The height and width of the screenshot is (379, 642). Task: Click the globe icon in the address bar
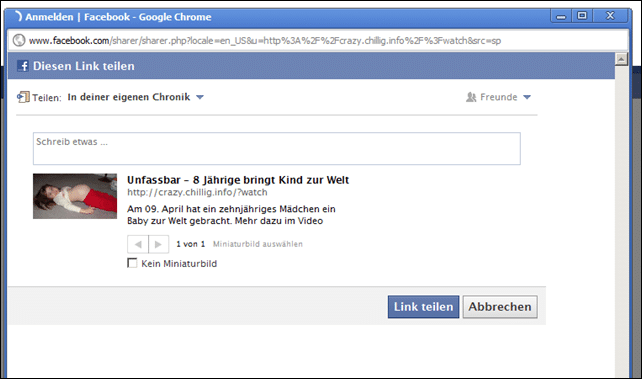[19, 40]
